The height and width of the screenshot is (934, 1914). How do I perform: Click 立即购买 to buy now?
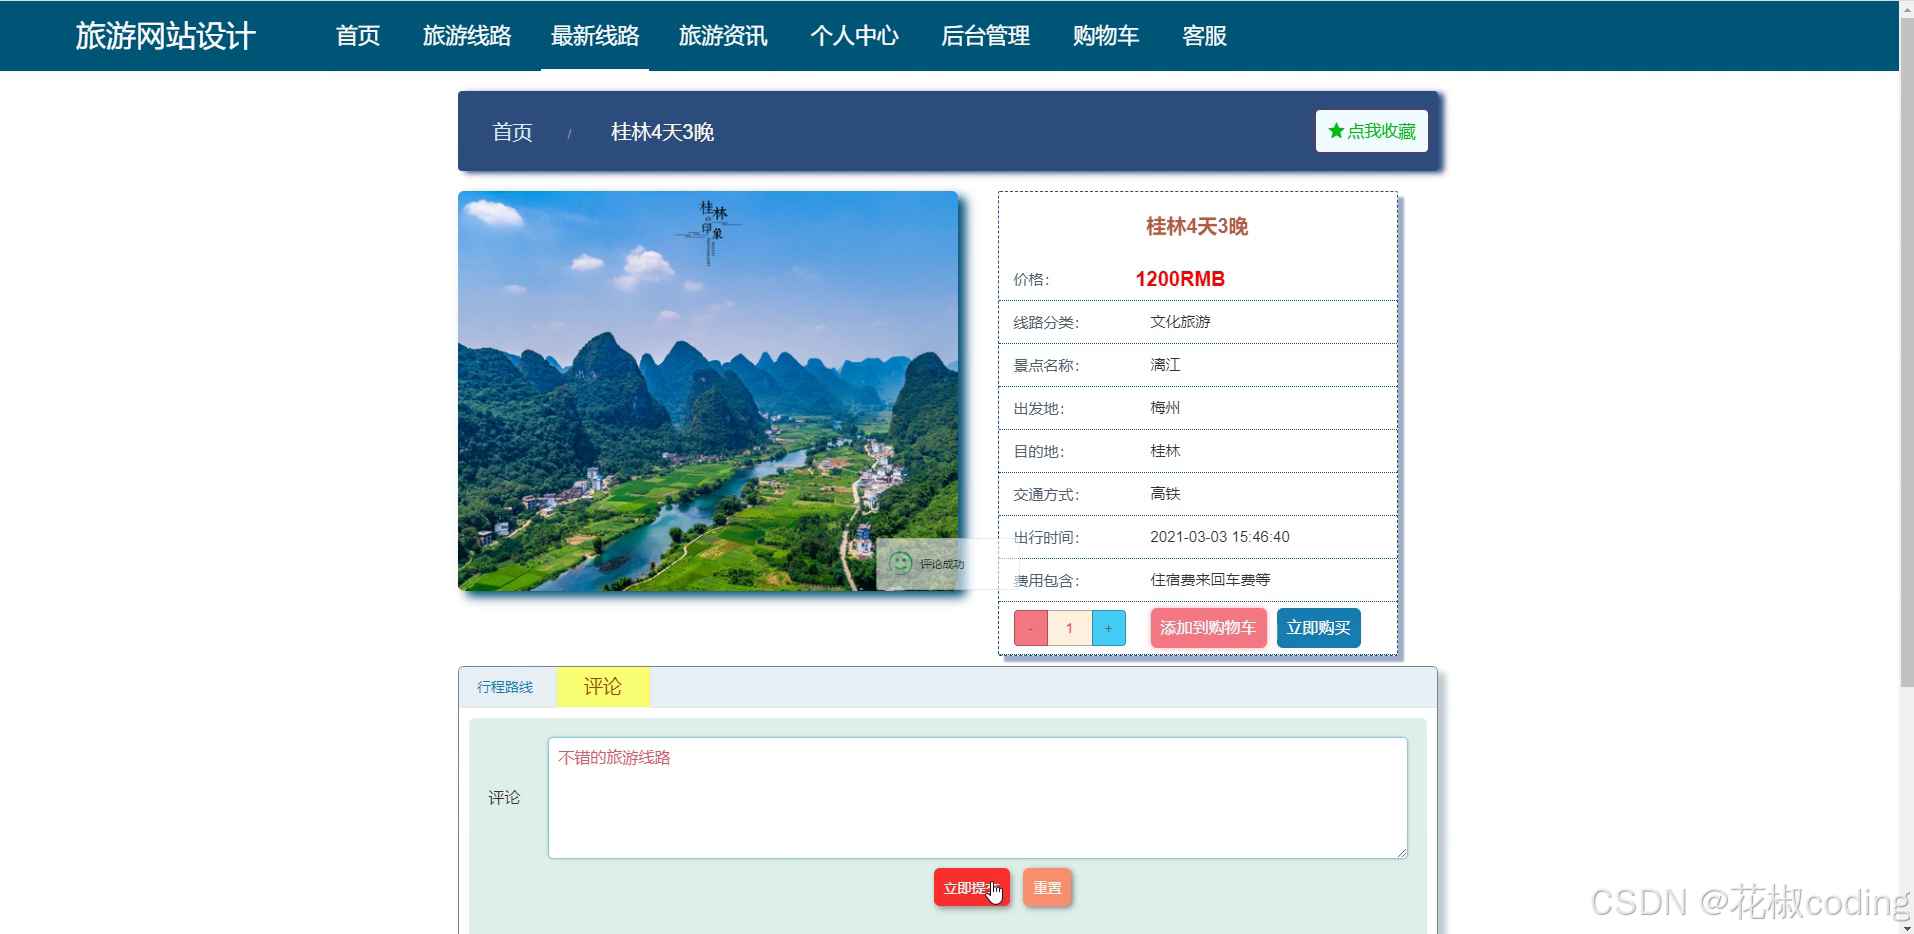pyautogui.click(x=1317, y=628)
